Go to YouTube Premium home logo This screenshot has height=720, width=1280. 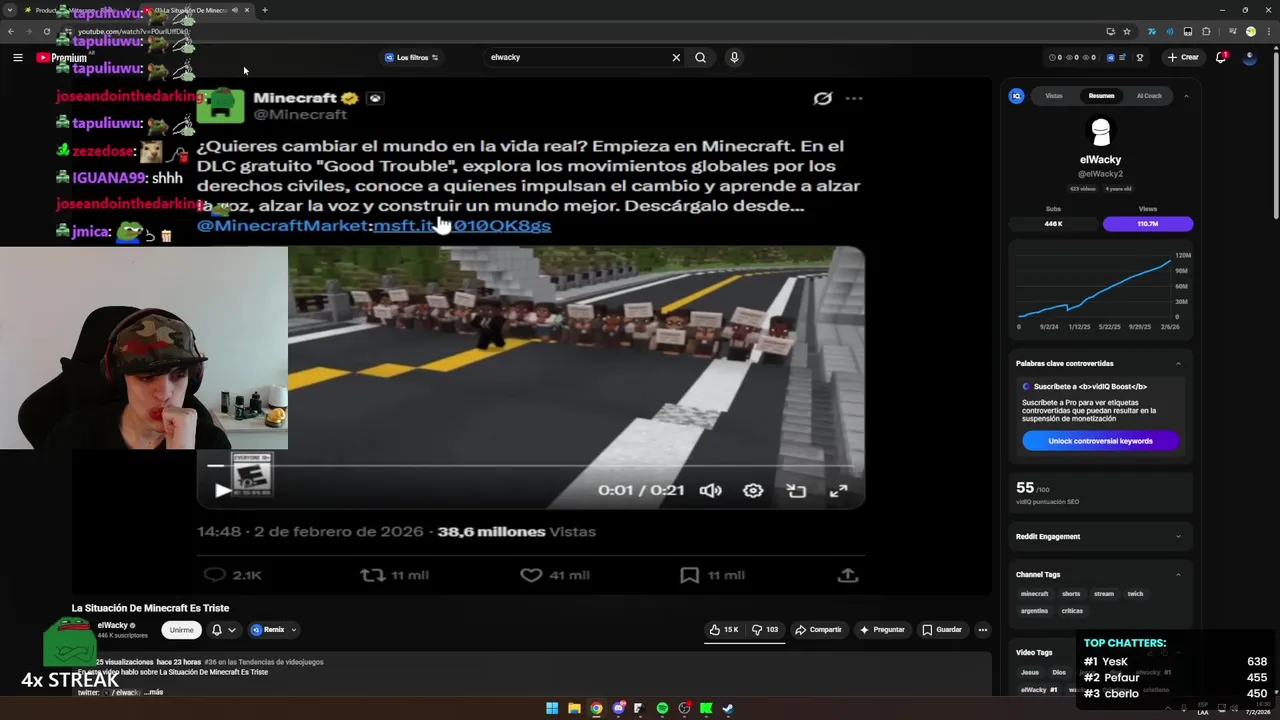tap(62, 58)
